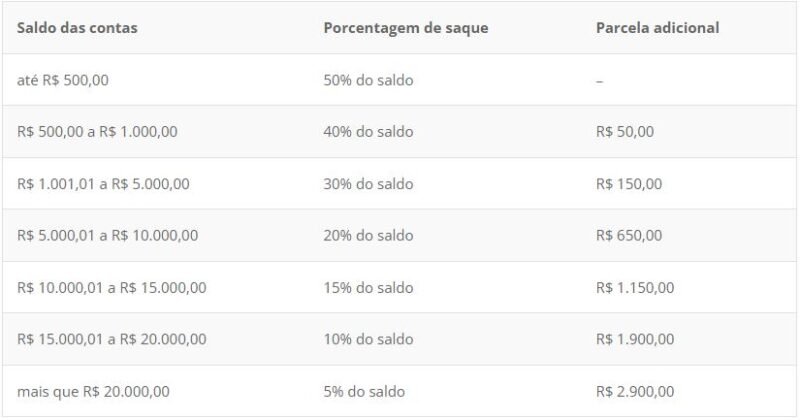Select the '15% do saldo' cell

[368, 288]
